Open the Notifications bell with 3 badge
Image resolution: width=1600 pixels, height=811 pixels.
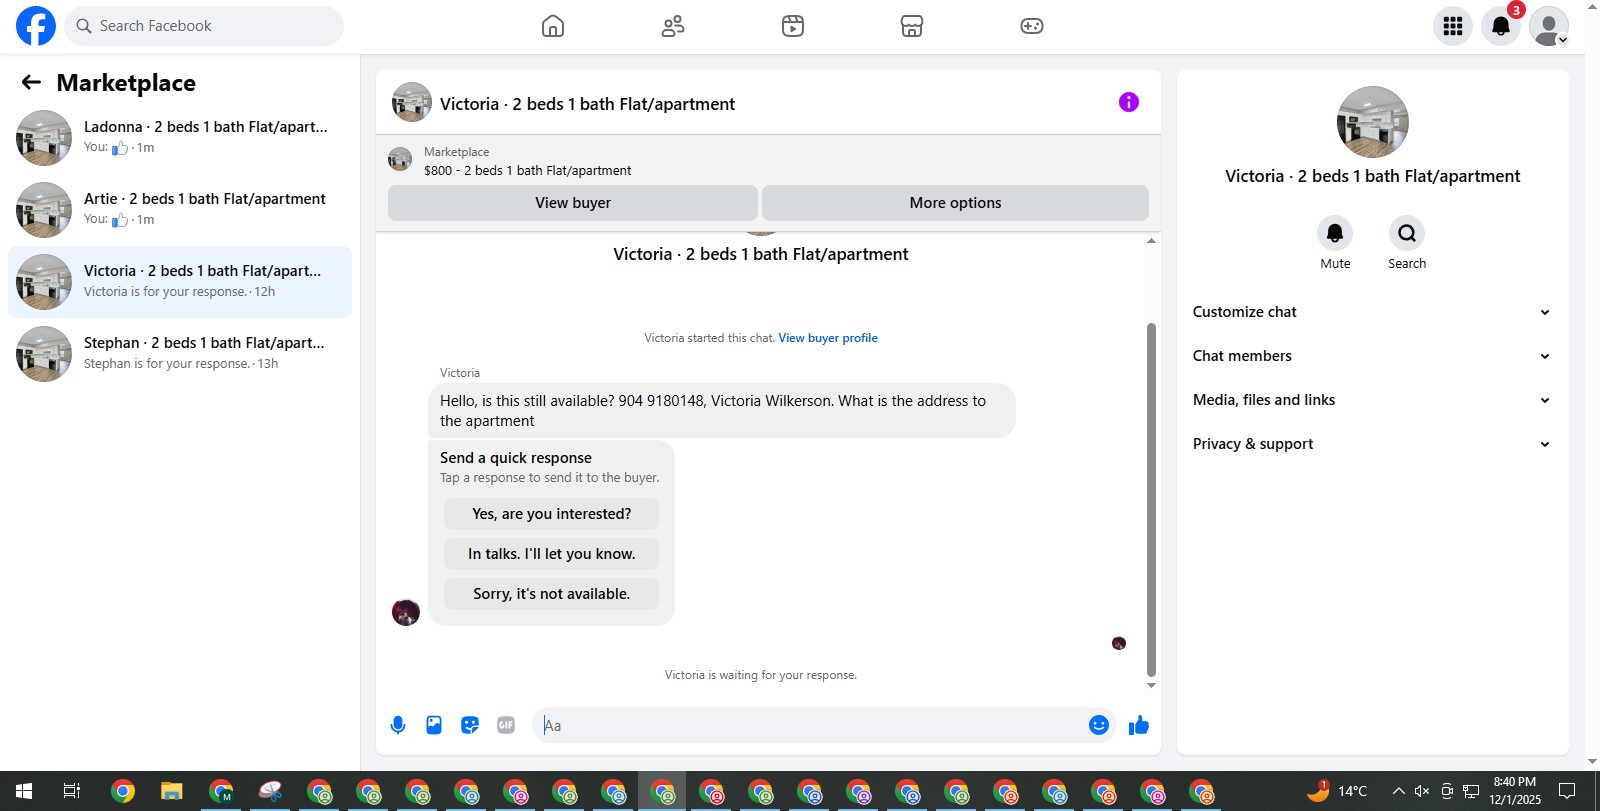tap(1501, 26)
